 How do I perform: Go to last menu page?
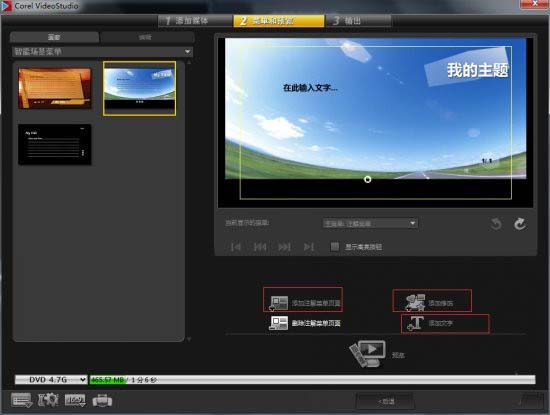pyautogui.click(x=309, y=247)
